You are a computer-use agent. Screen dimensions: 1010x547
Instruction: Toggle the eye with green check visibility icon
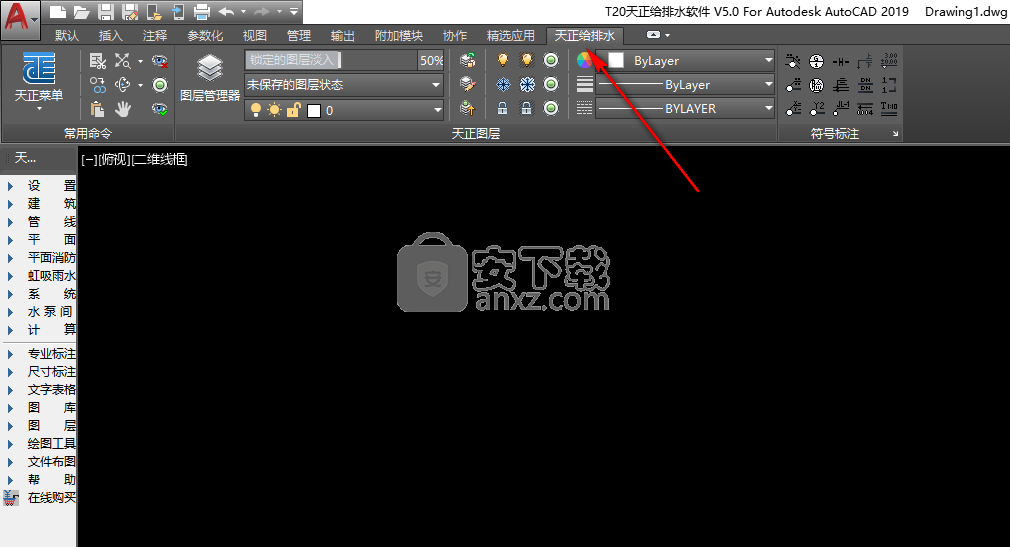(159, 110)
